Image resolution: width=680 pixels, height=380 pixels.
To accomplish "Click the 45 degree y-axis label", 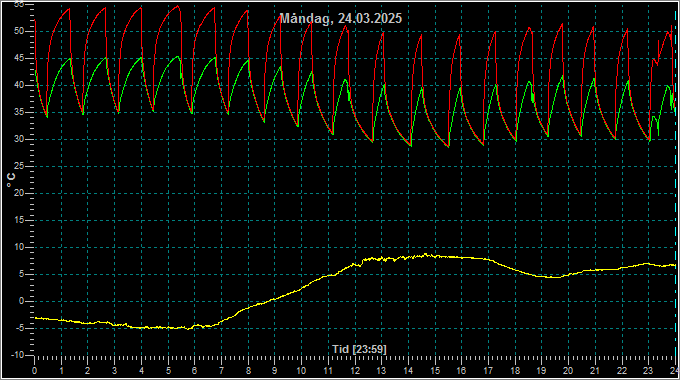I will point(19,58).
